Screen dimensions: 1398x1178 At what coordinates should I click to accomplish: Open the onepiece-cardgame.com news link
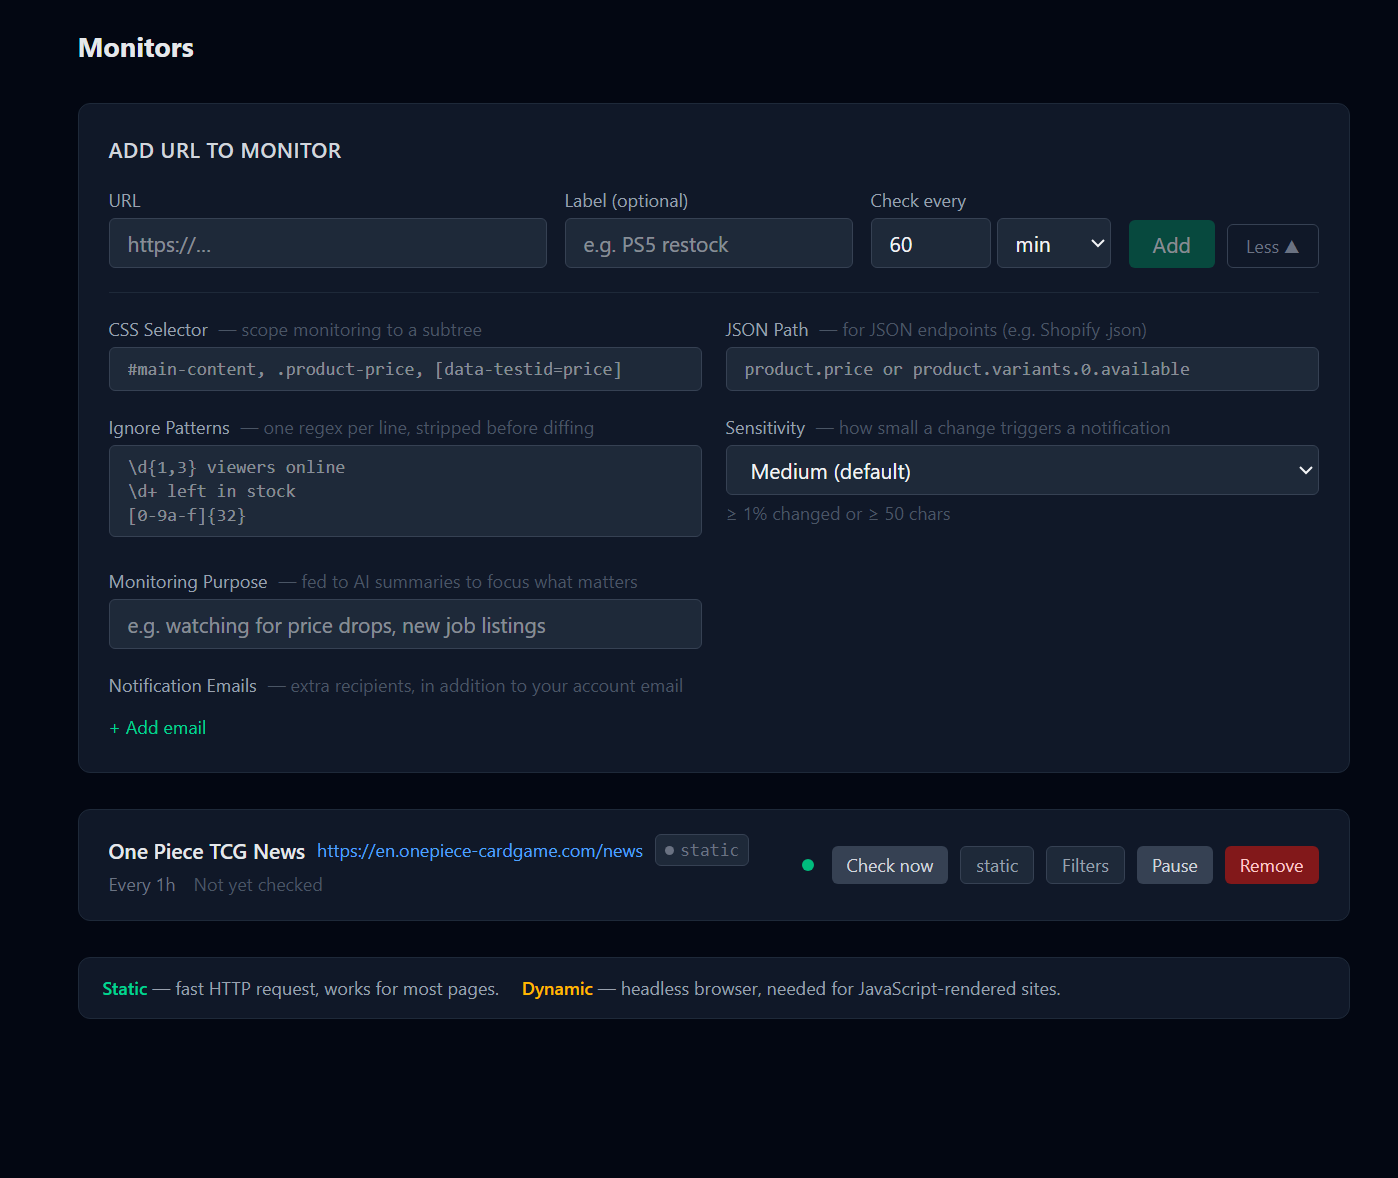click(480, 851)
